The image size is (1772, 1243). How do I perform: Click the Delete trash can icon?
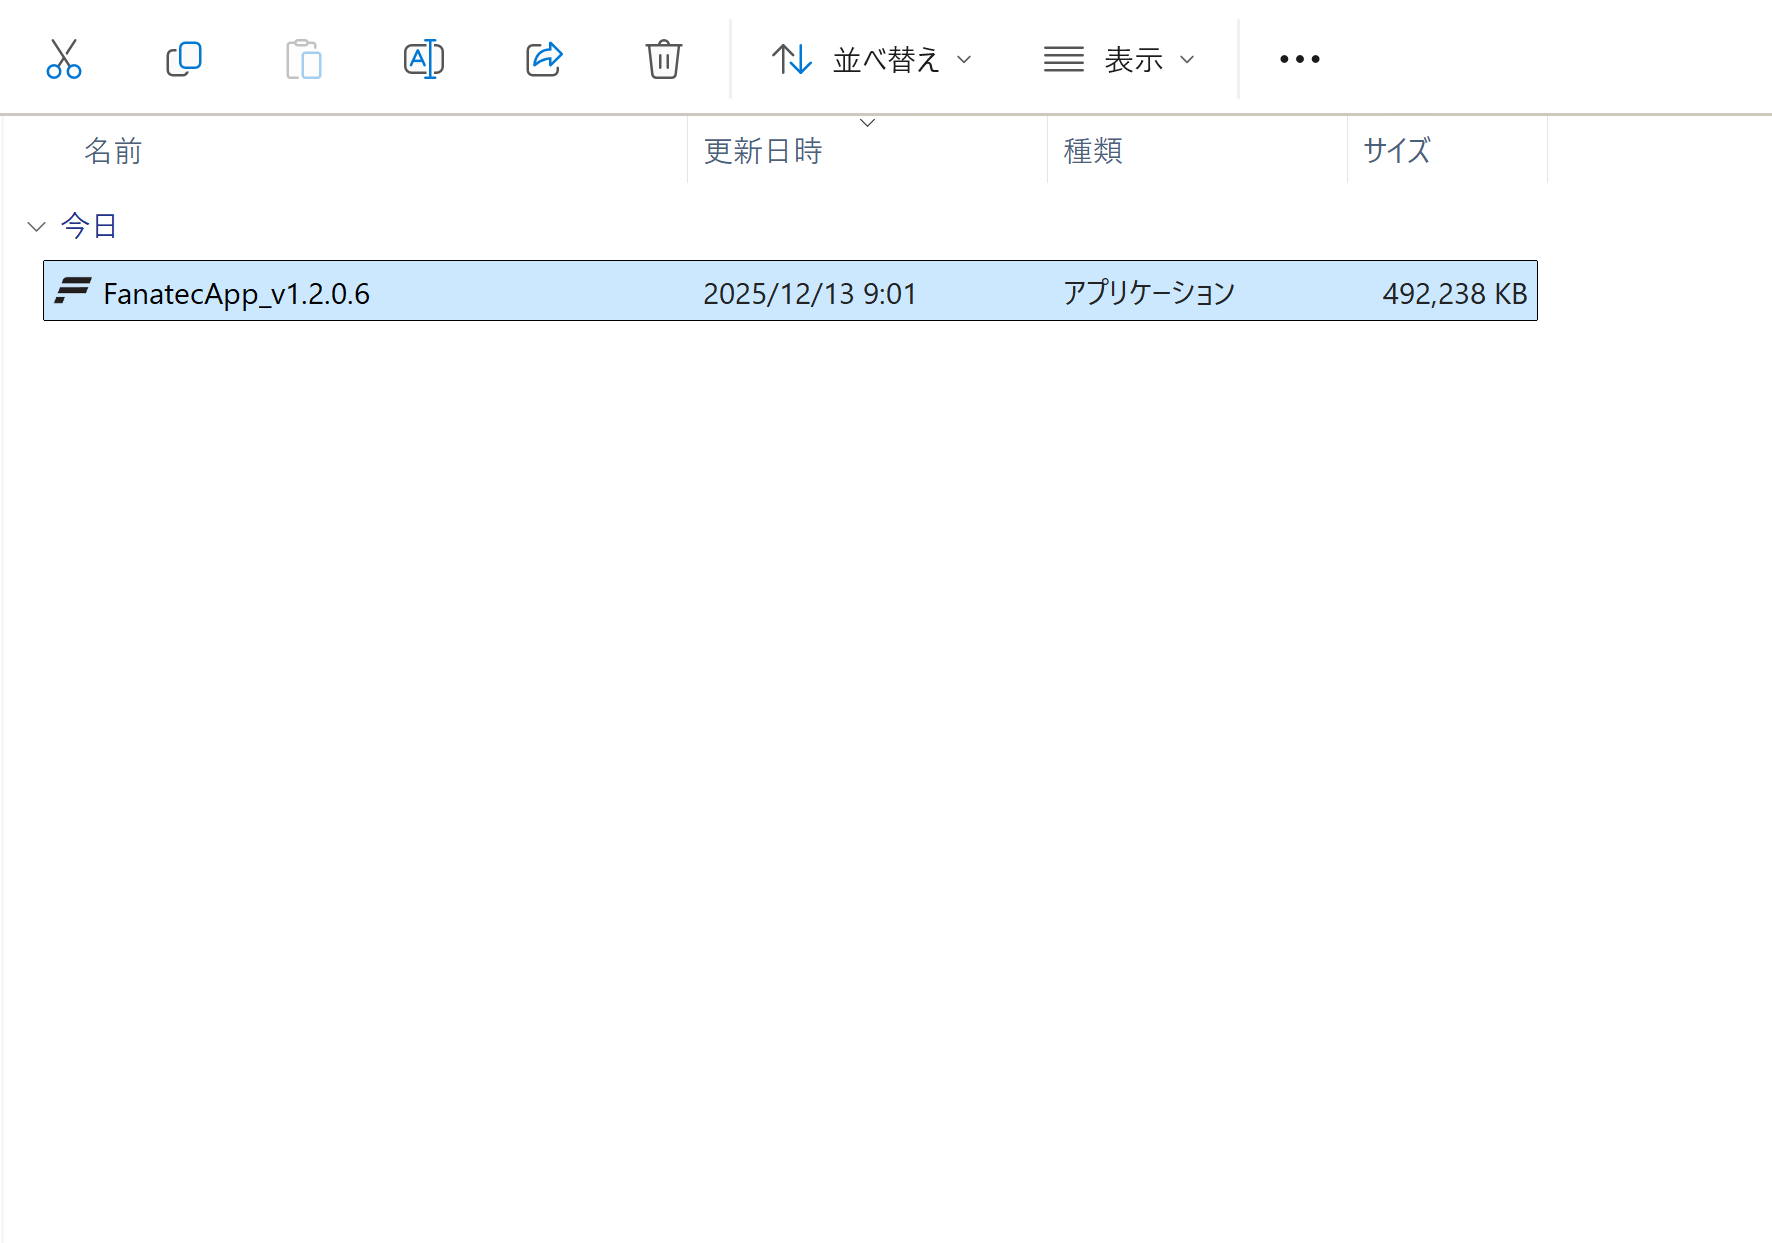click(663, 59)
